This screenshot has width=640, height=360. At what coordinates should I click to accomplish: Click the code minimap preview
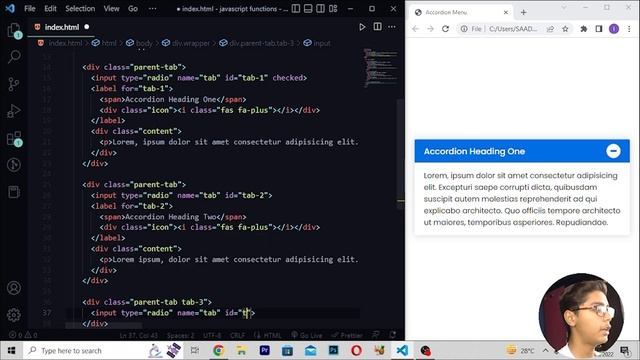pos(380,67)
